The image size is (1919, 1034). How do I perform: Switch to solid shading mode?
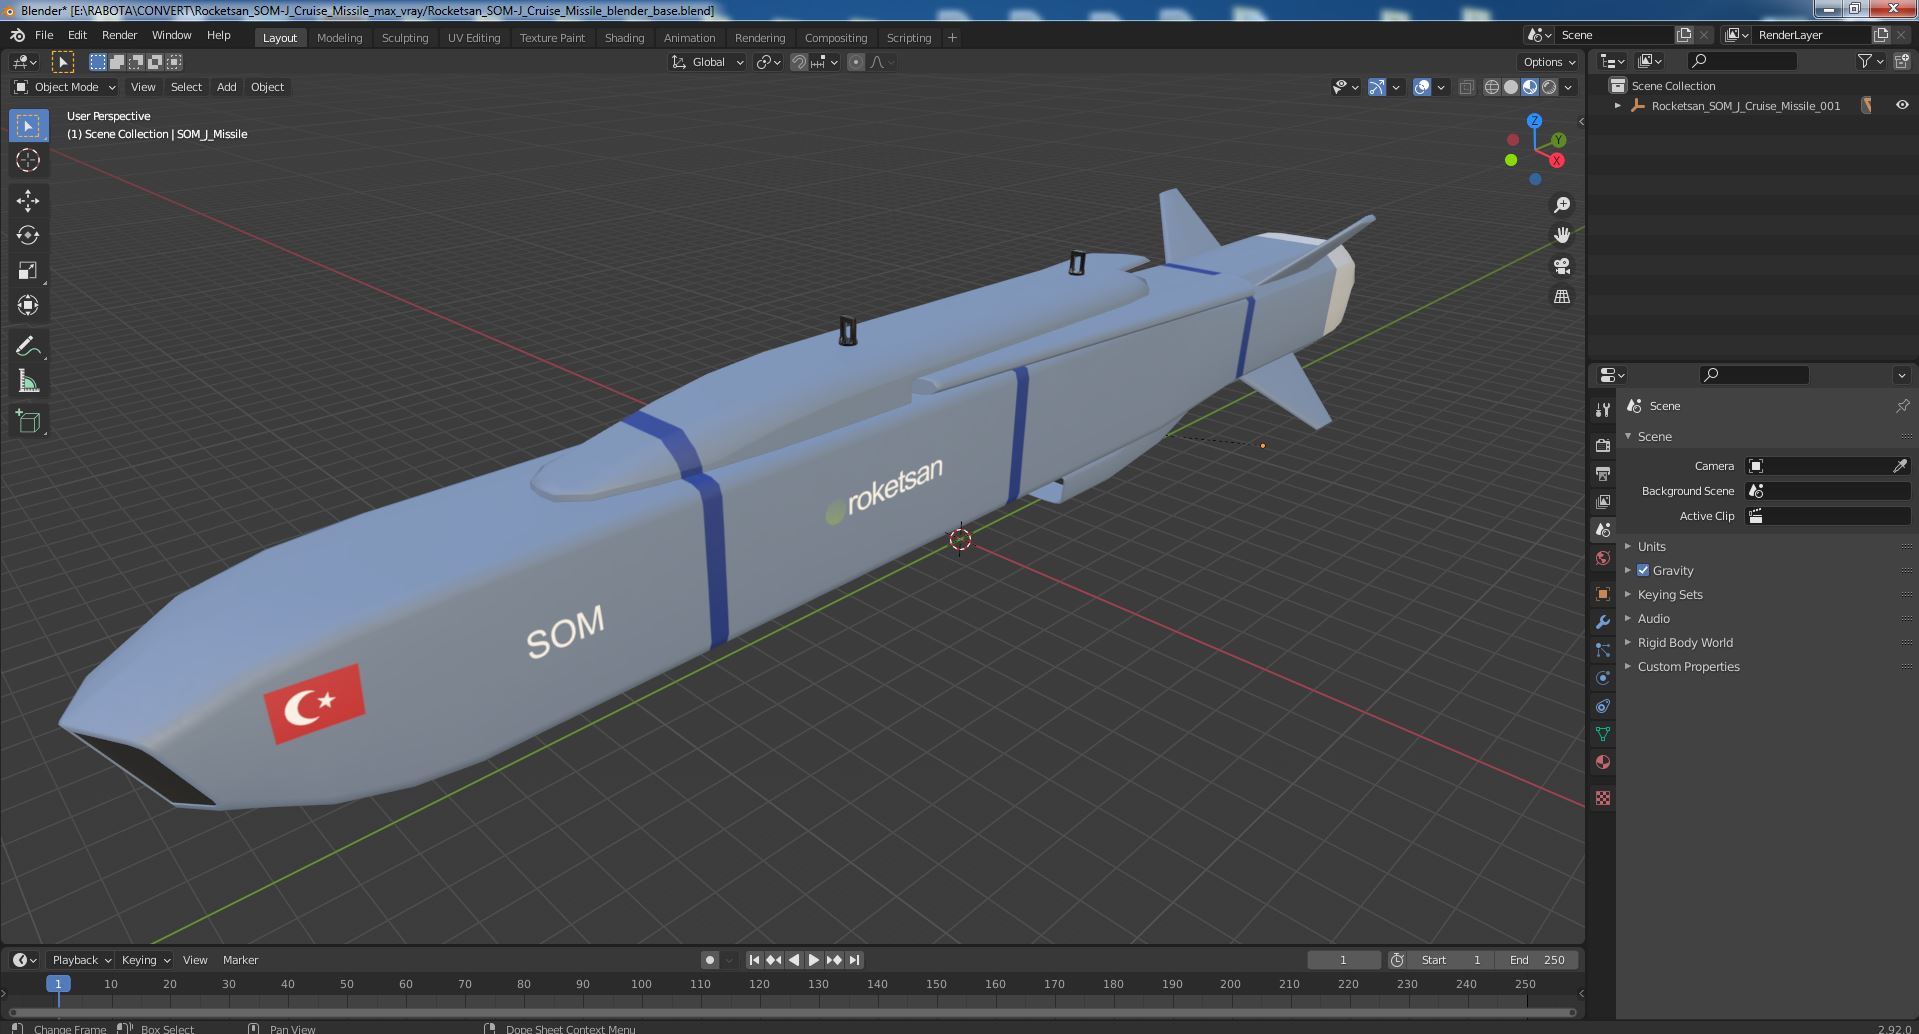click(x=1511, y=87)
